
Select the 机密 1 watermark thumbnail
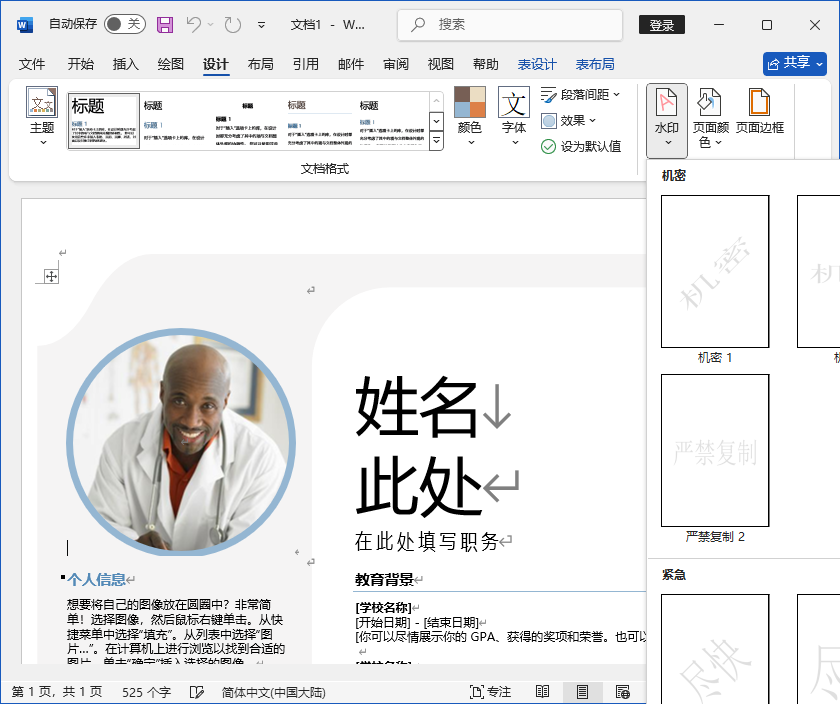pyautogui.click(x=714, y=271)
